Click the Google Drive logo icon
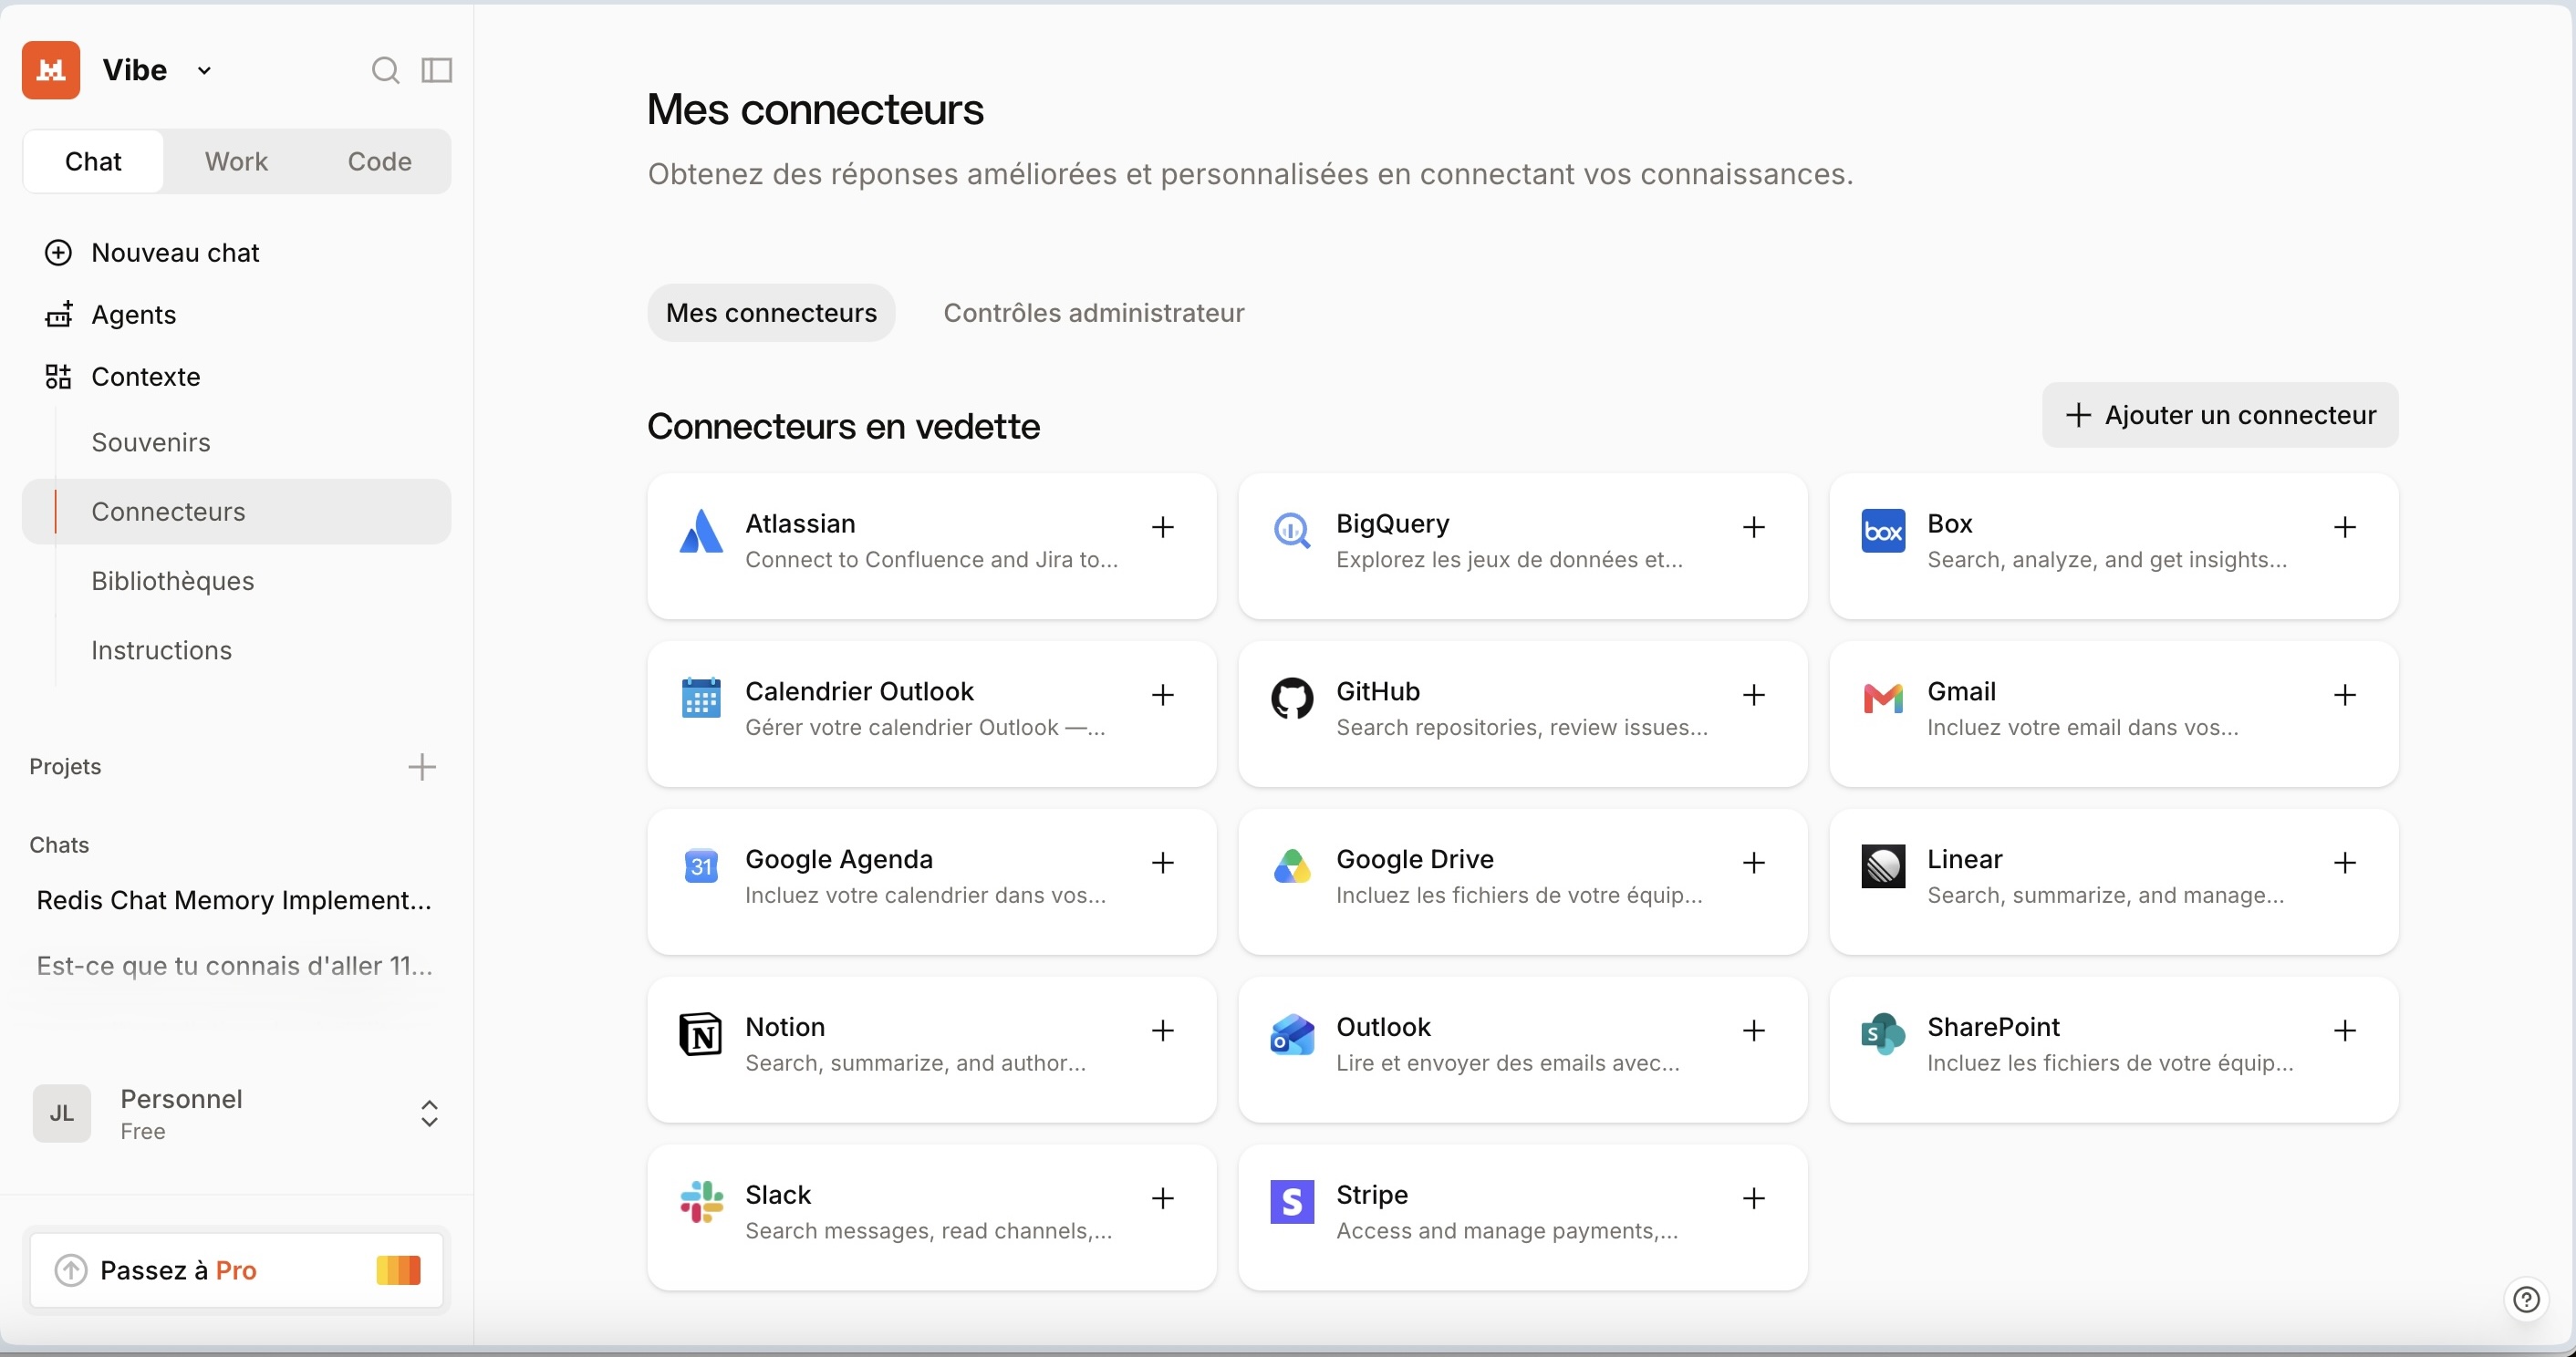Viewport: 2576px width, 1357px height. (x=1292, y=866)
